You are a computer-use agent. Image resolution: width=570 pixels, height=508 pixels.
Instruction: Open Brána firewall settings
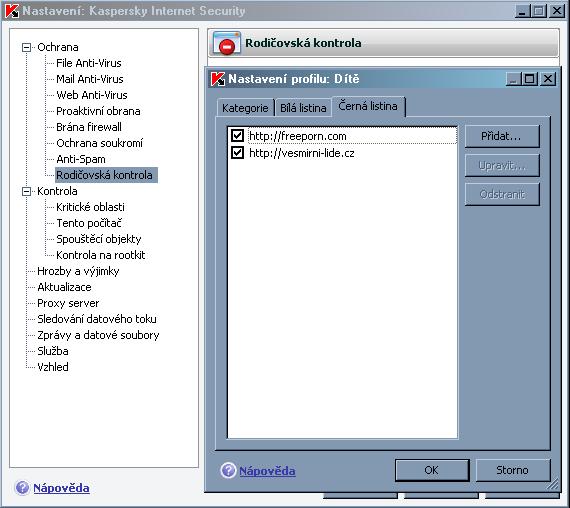click(89, 127)
